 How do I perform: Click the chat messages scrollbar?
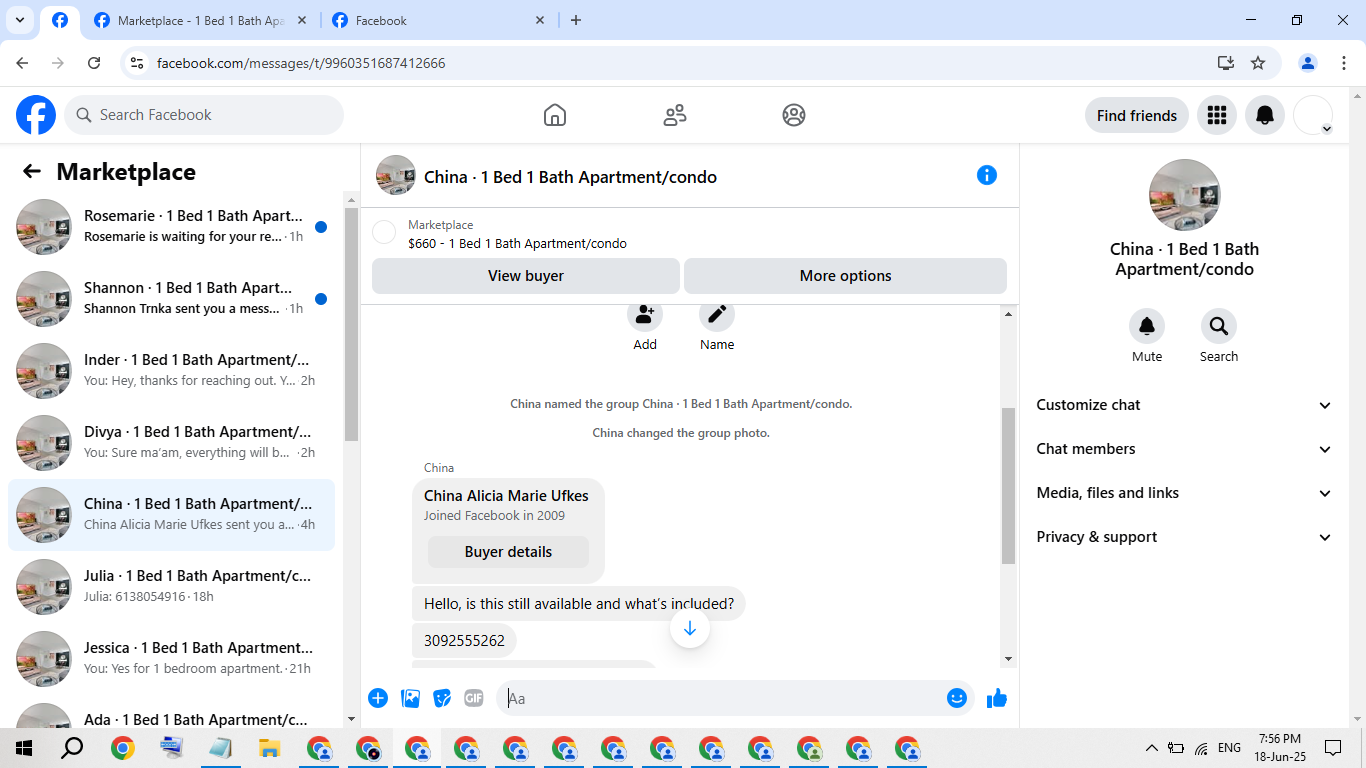1008,485
